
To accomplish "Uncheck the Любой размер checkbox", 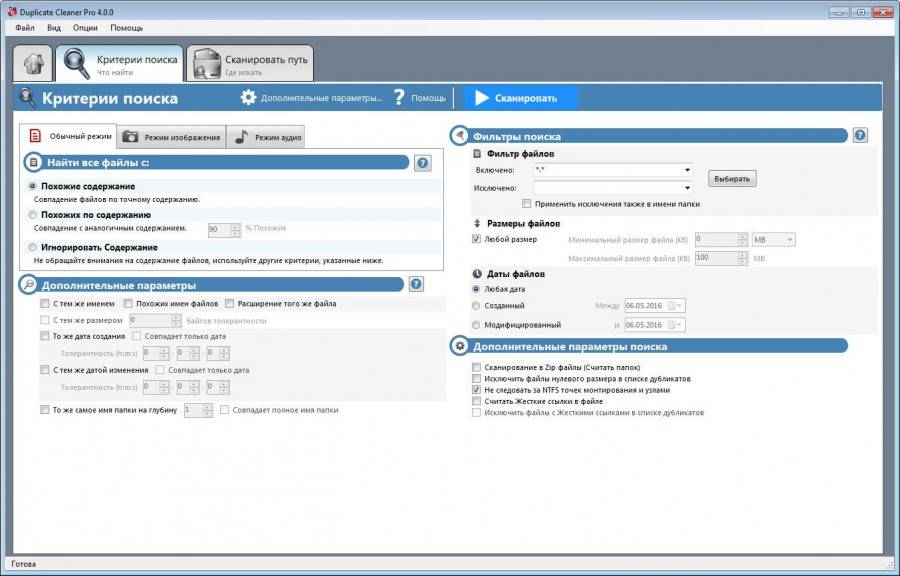I will pos(476,240).
